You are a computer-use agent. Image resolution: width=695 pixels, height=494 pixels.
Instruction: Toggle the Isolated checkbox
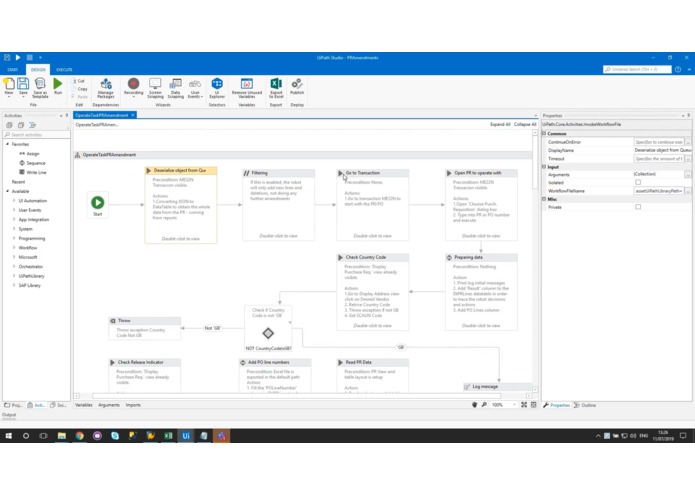638,183
